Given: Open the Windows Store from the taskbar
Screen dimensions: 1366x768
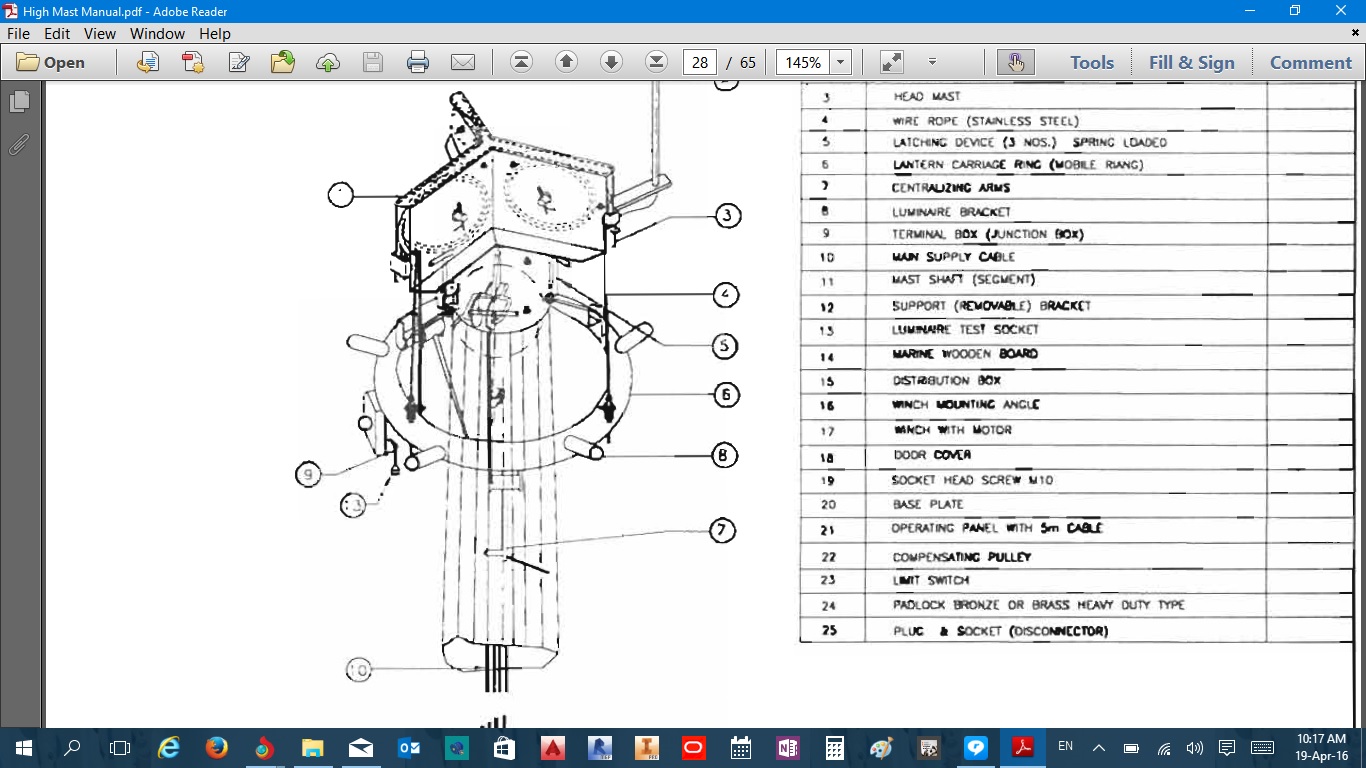Looking at the screenshot, I should tap(504, 747).
